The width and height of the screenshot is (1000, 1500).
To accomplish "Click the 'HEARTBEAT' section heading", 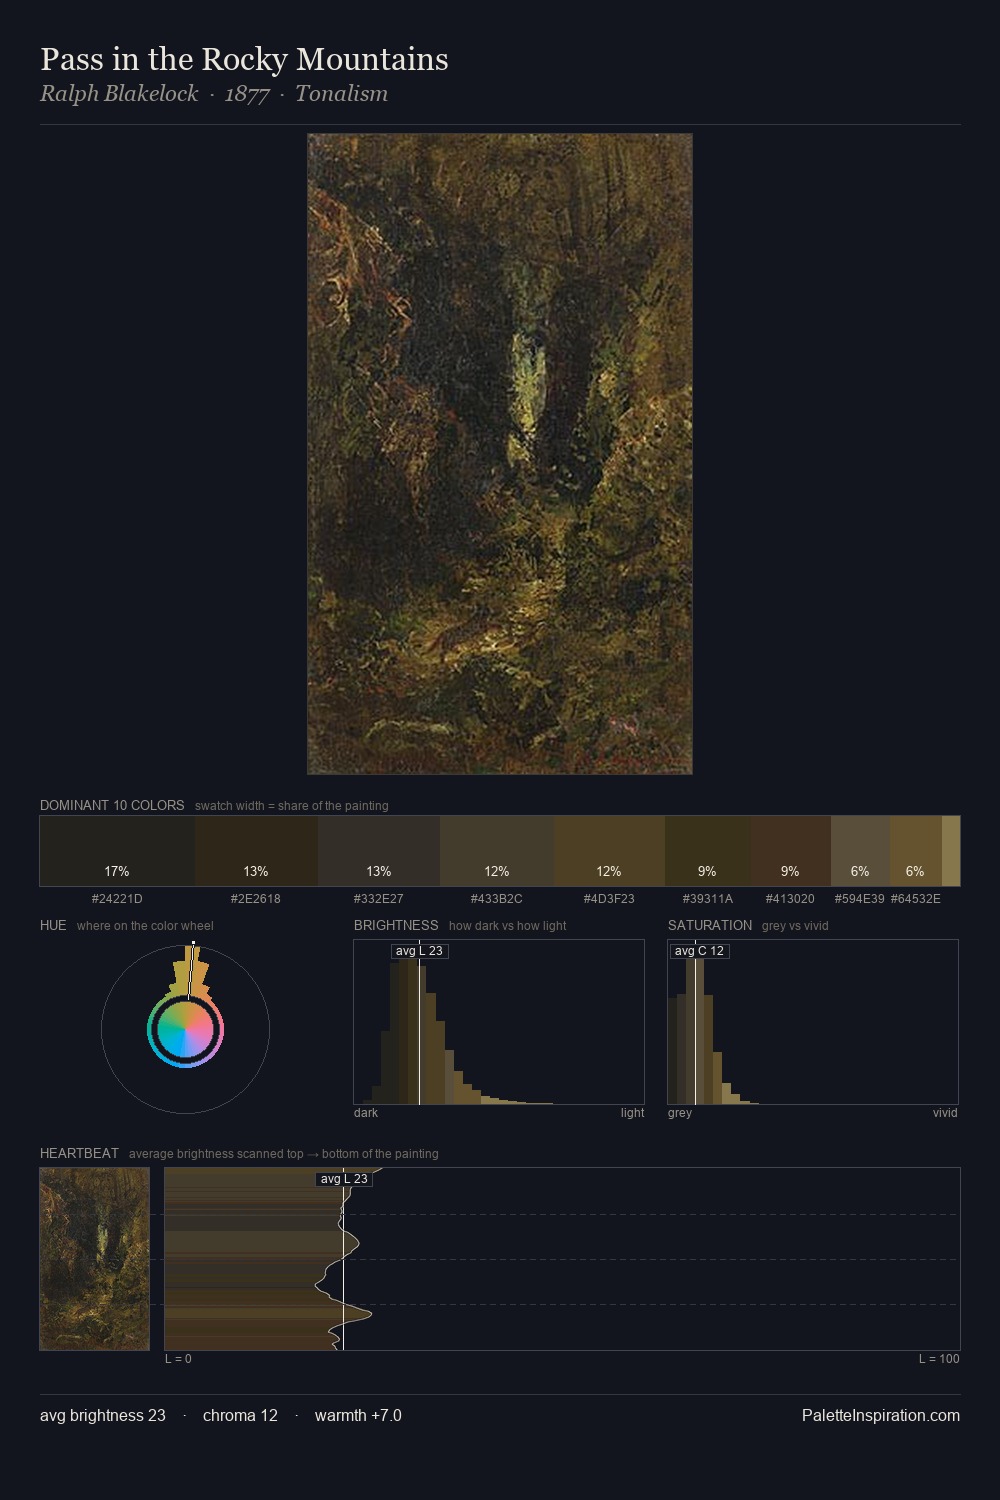I will pos(79,1153).
